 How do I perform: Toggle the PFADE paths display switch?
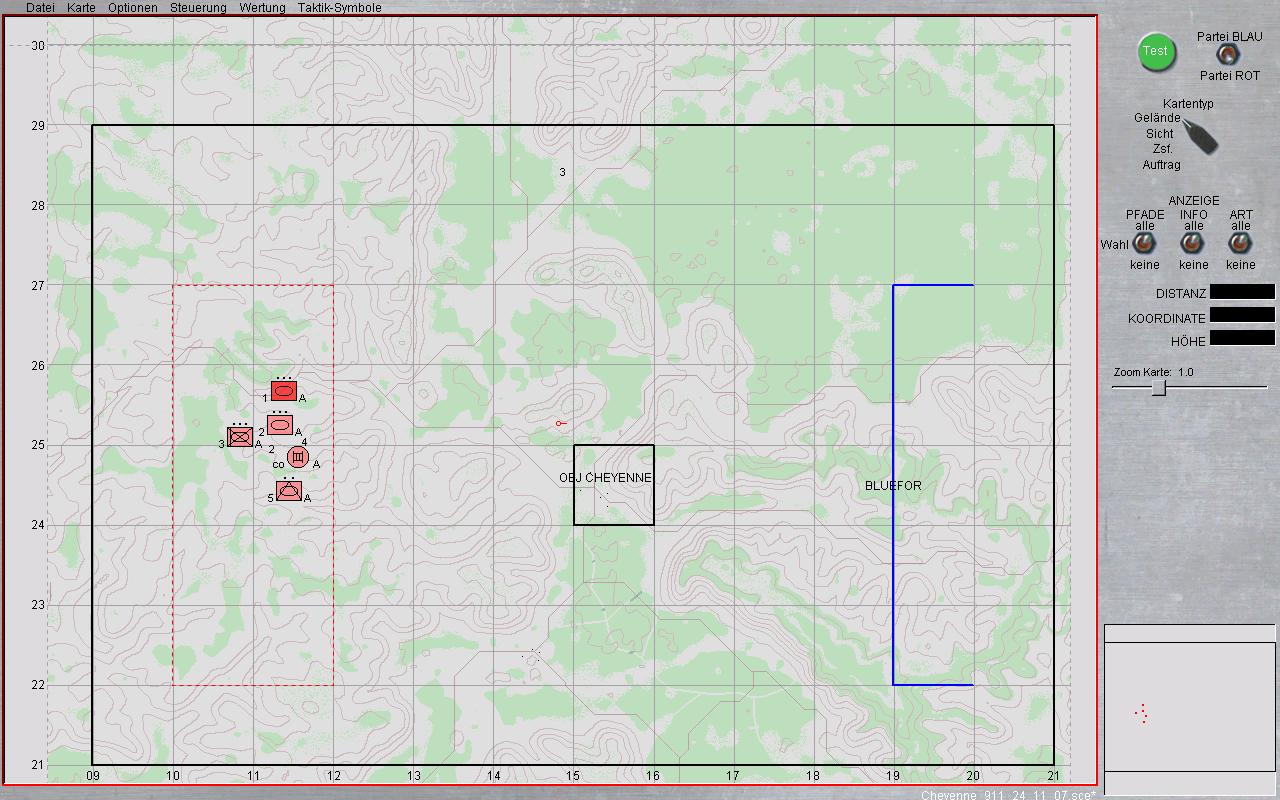point(1145,243)
